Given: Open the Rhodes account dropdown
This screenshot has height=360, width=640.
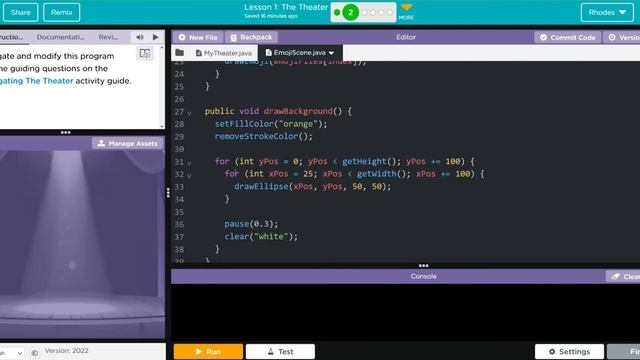Looking at the screenshot, I should pyautogui.click(x=607, y=12).
